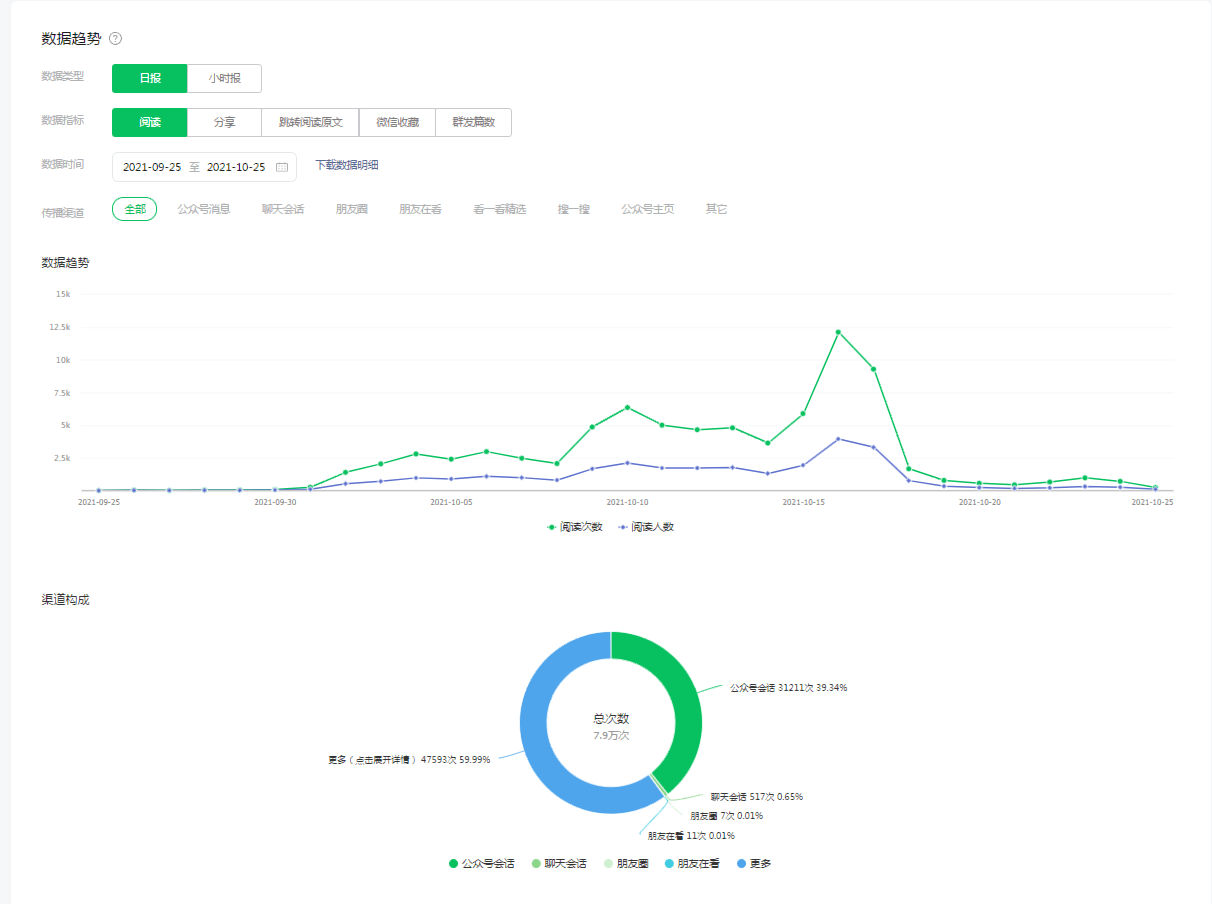The height and width of the screenshot is (904, 1212).
Task: Filter channel by 公众号消息
Action: tap(204, 209)
